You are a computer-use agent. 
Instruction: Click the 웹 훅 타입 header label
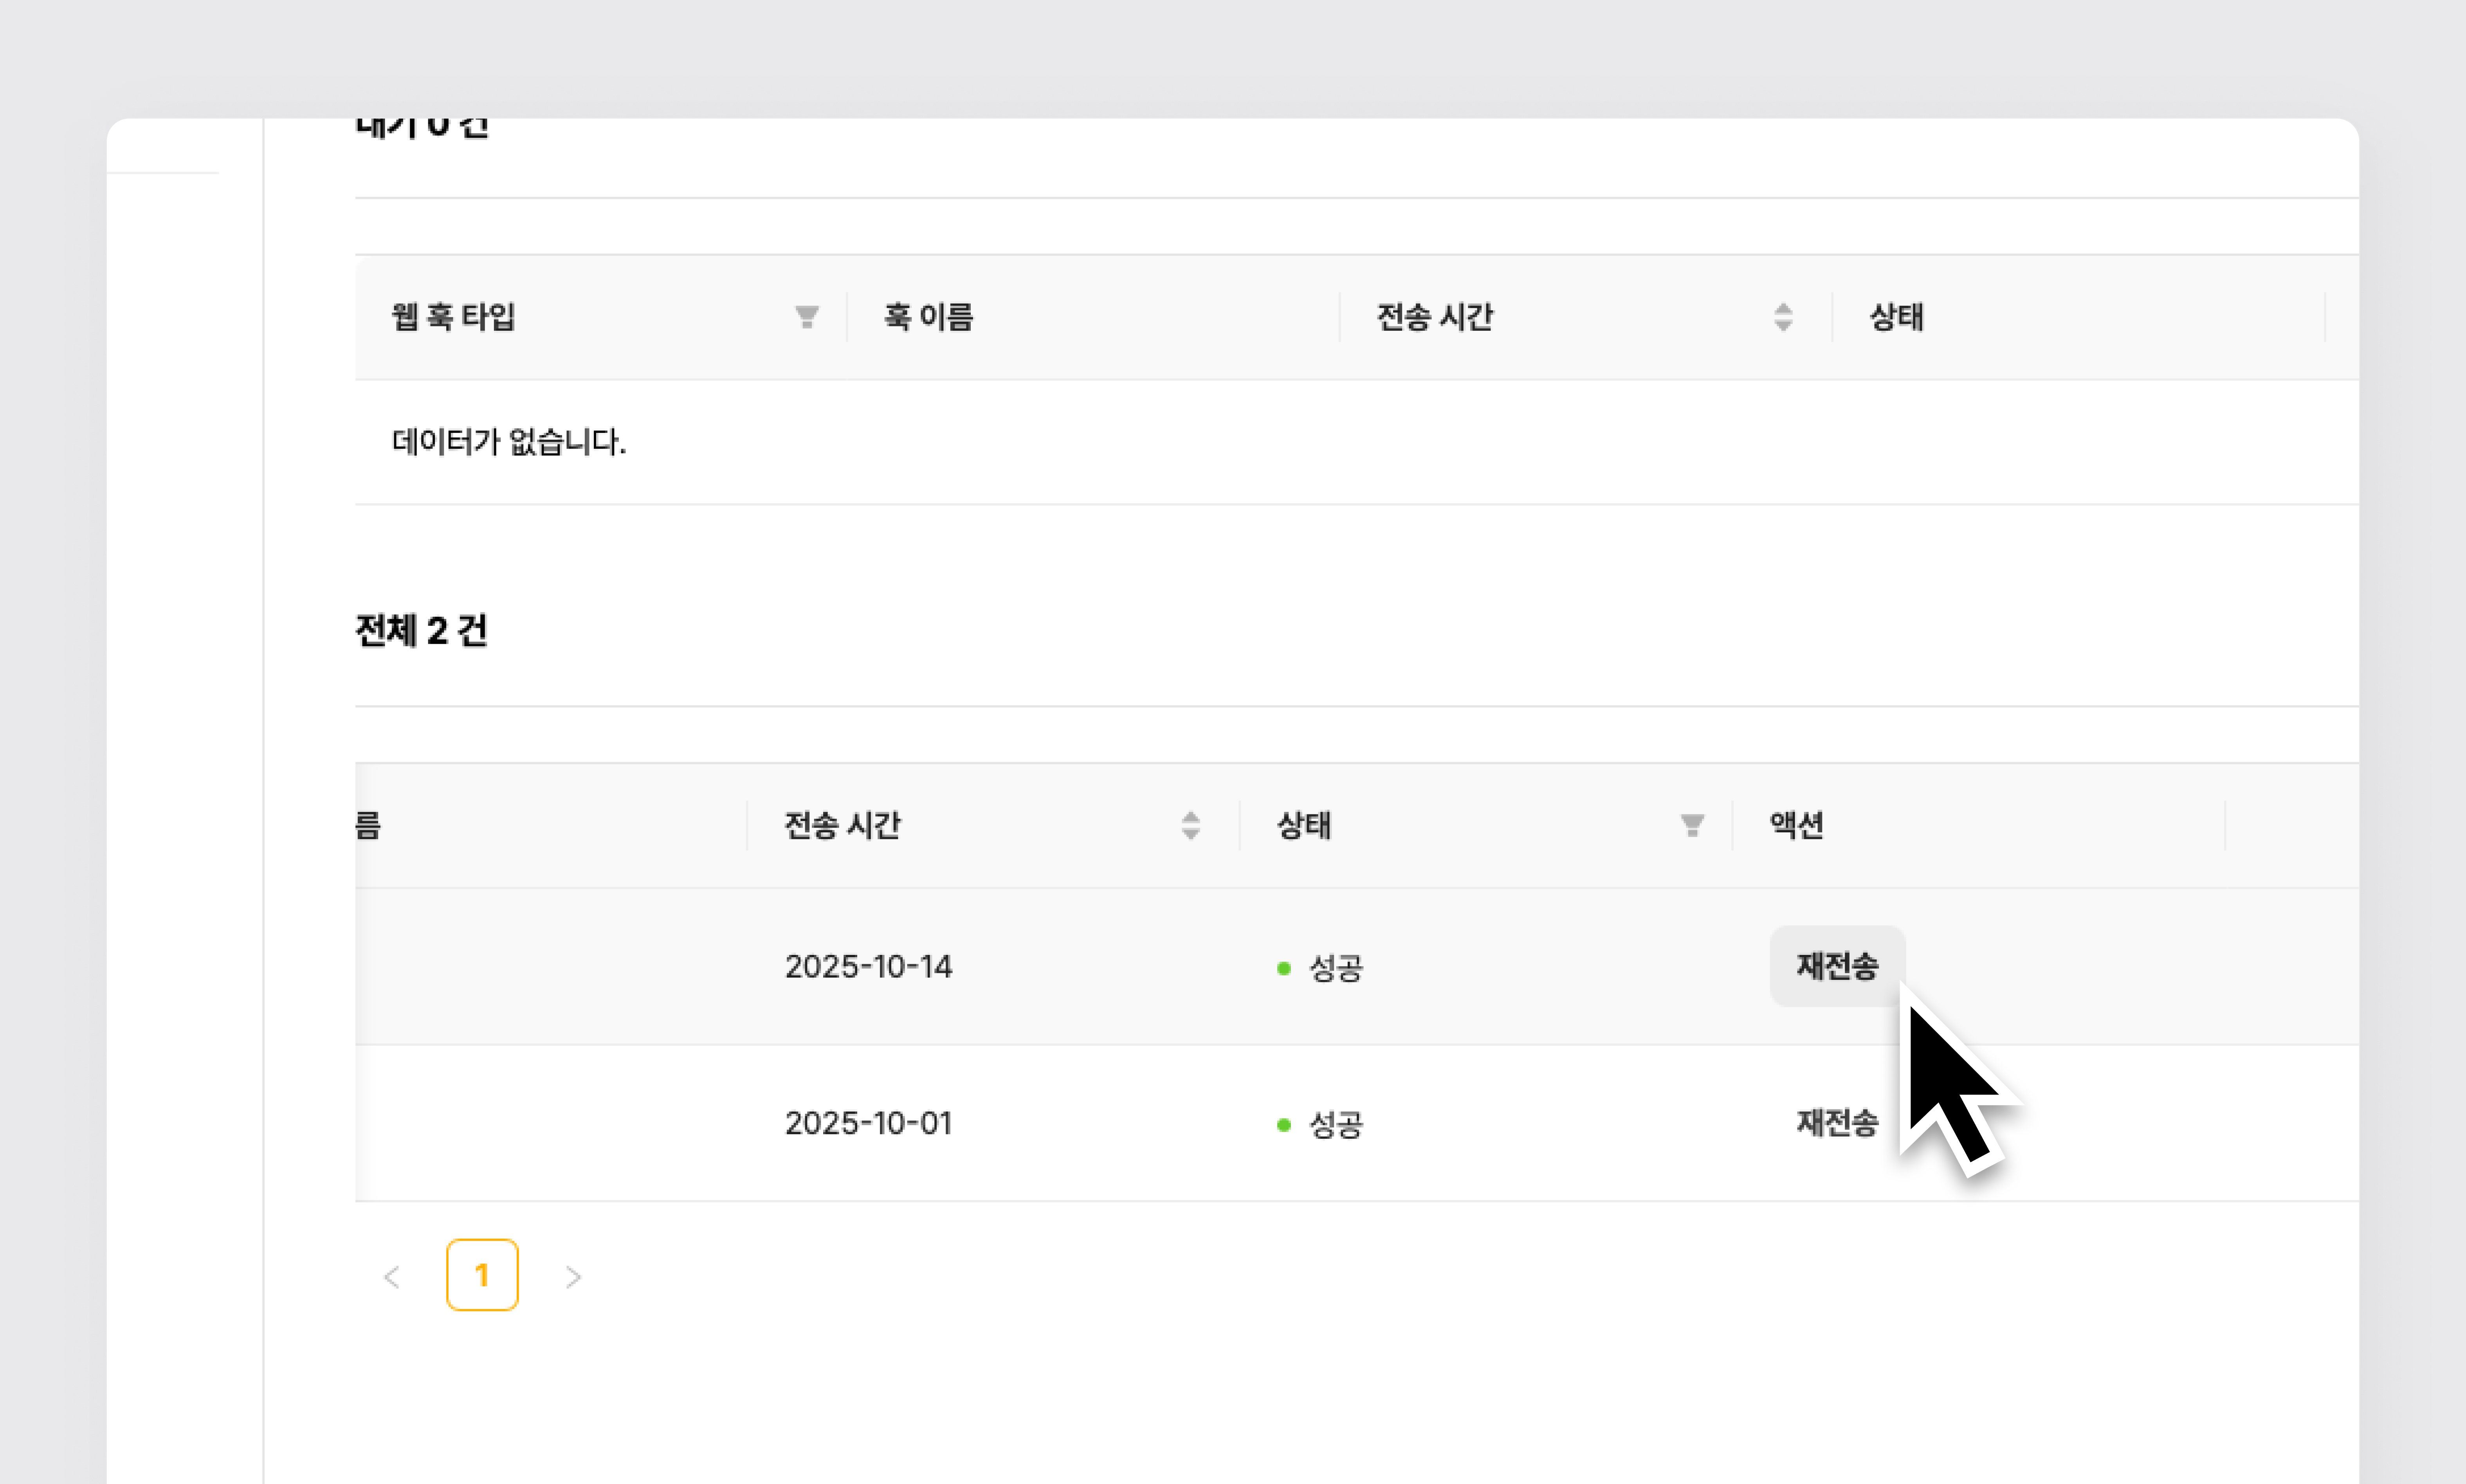click(x=453, y=317)
